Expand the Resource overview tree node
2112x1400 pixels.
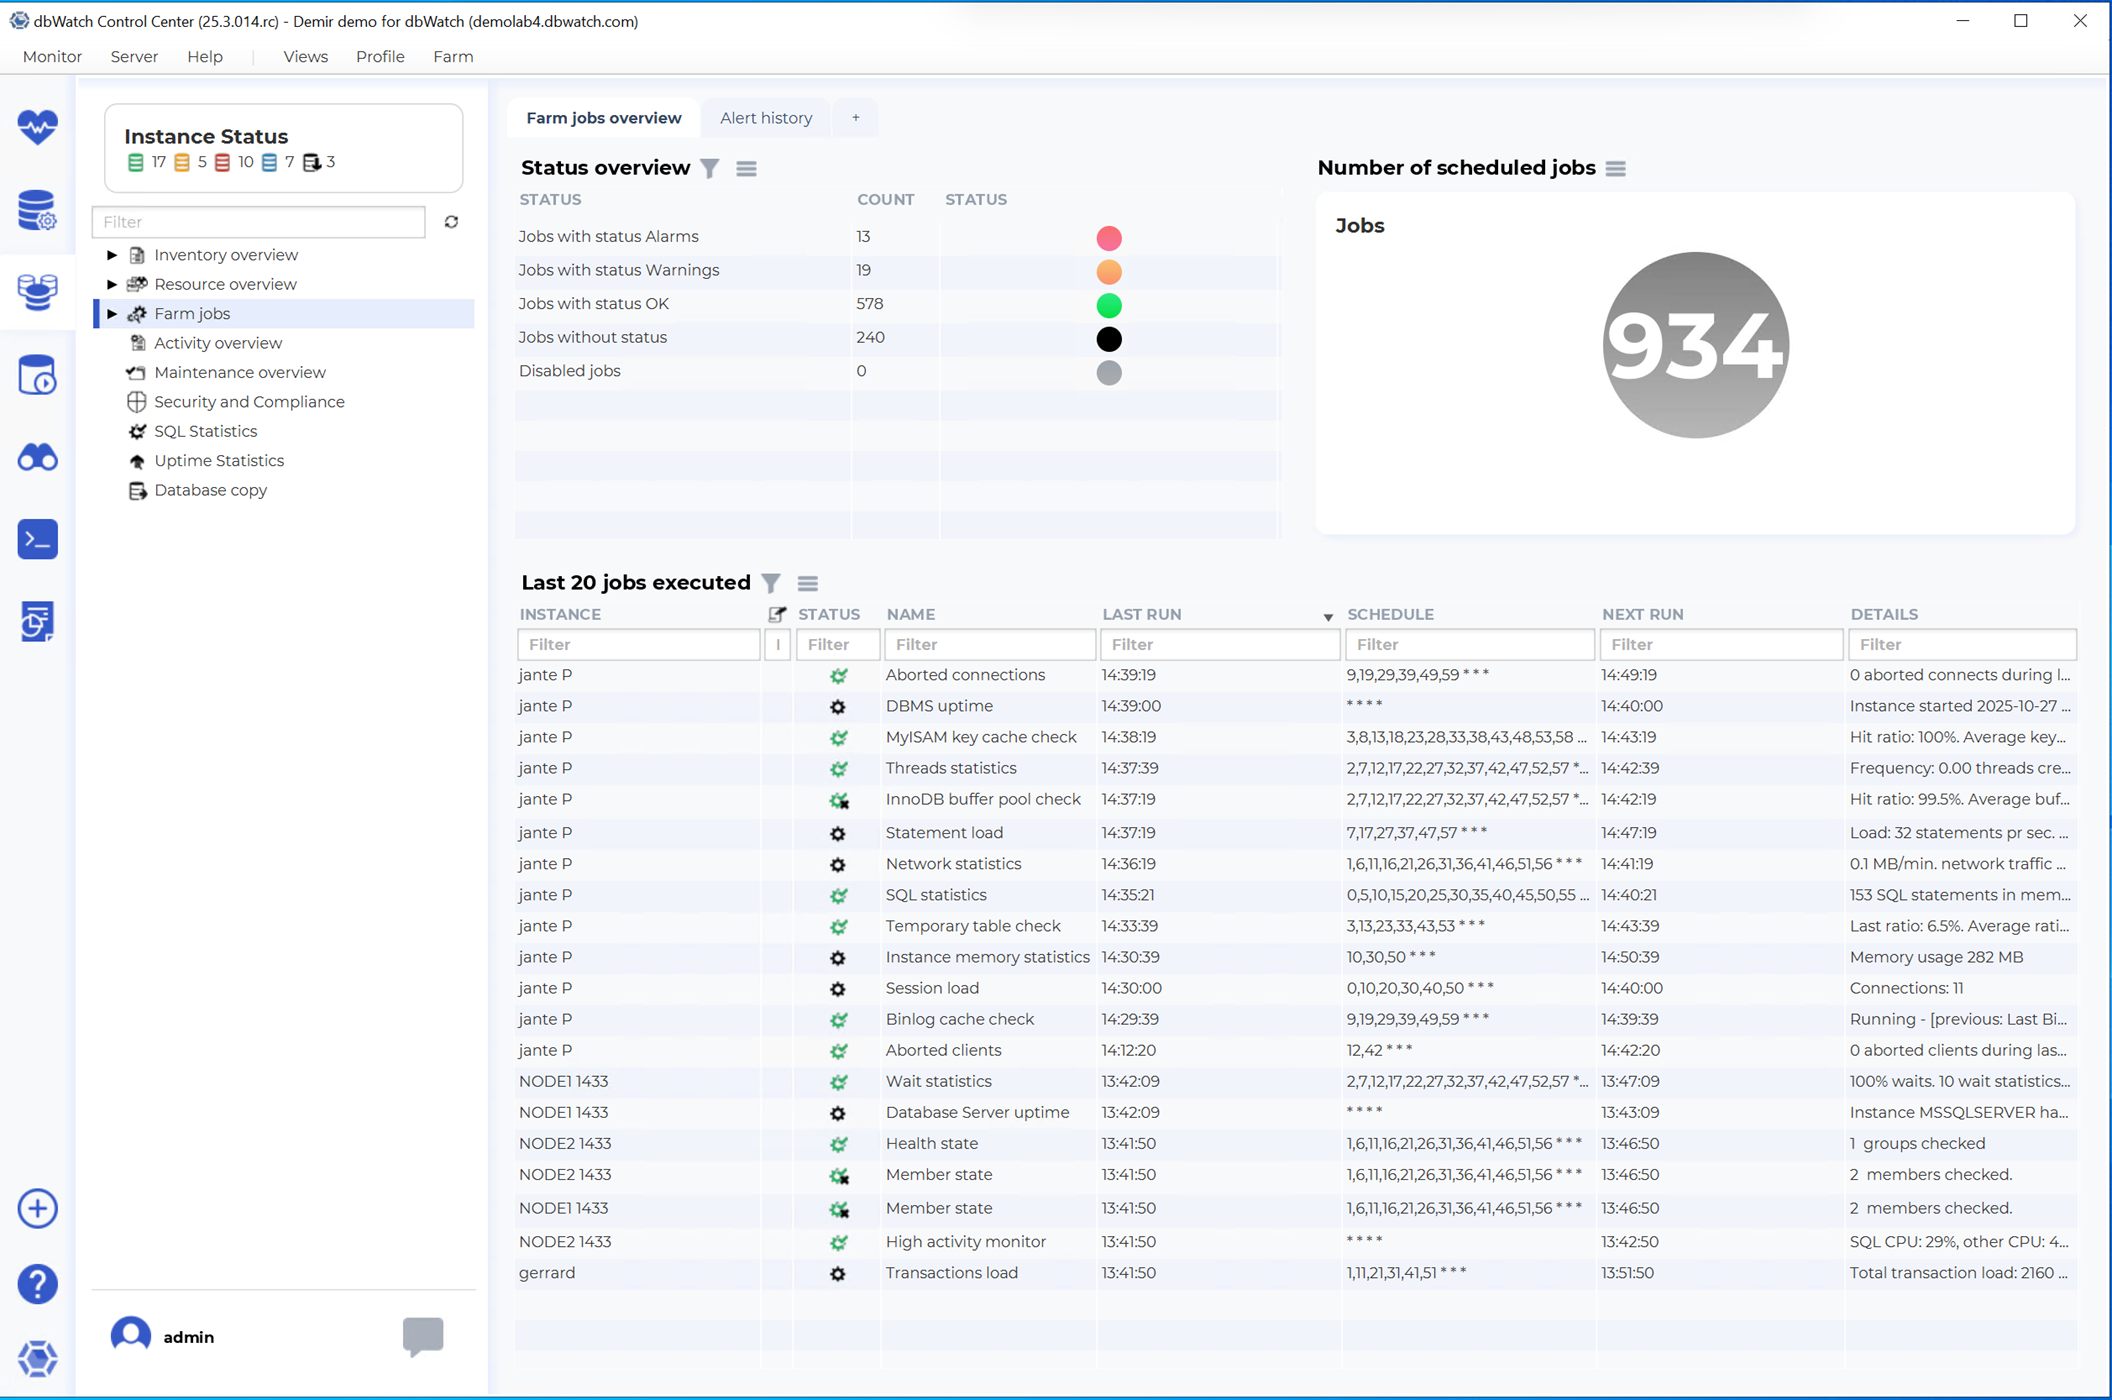point(112,284)
